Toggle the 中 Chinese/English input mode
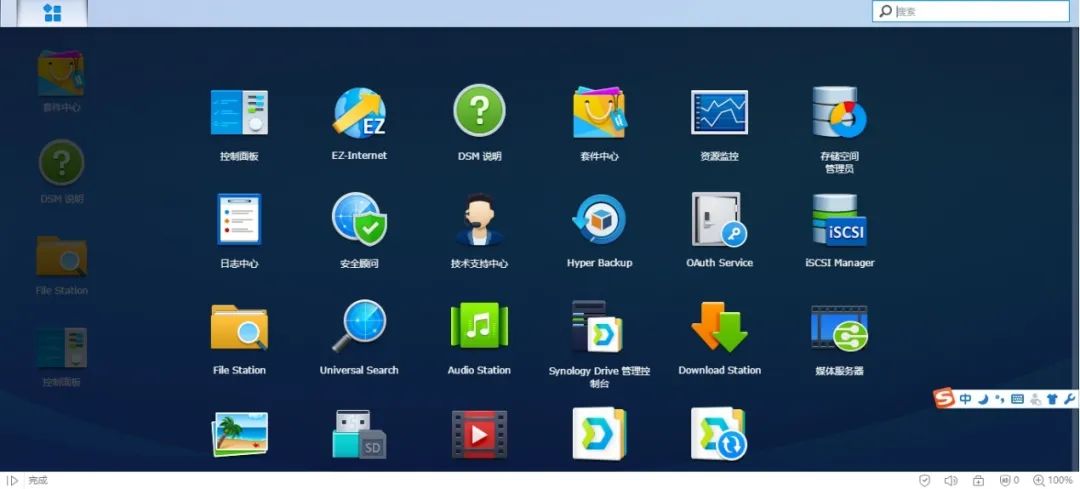Screen dimensions: 1080x489 point(966,399)
